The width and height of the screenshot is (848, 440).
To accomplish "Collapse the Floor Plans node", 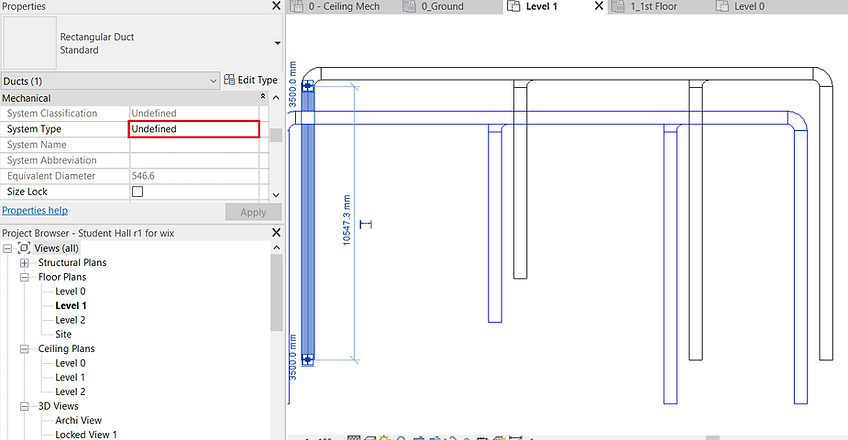I will [x=24, y=277].
